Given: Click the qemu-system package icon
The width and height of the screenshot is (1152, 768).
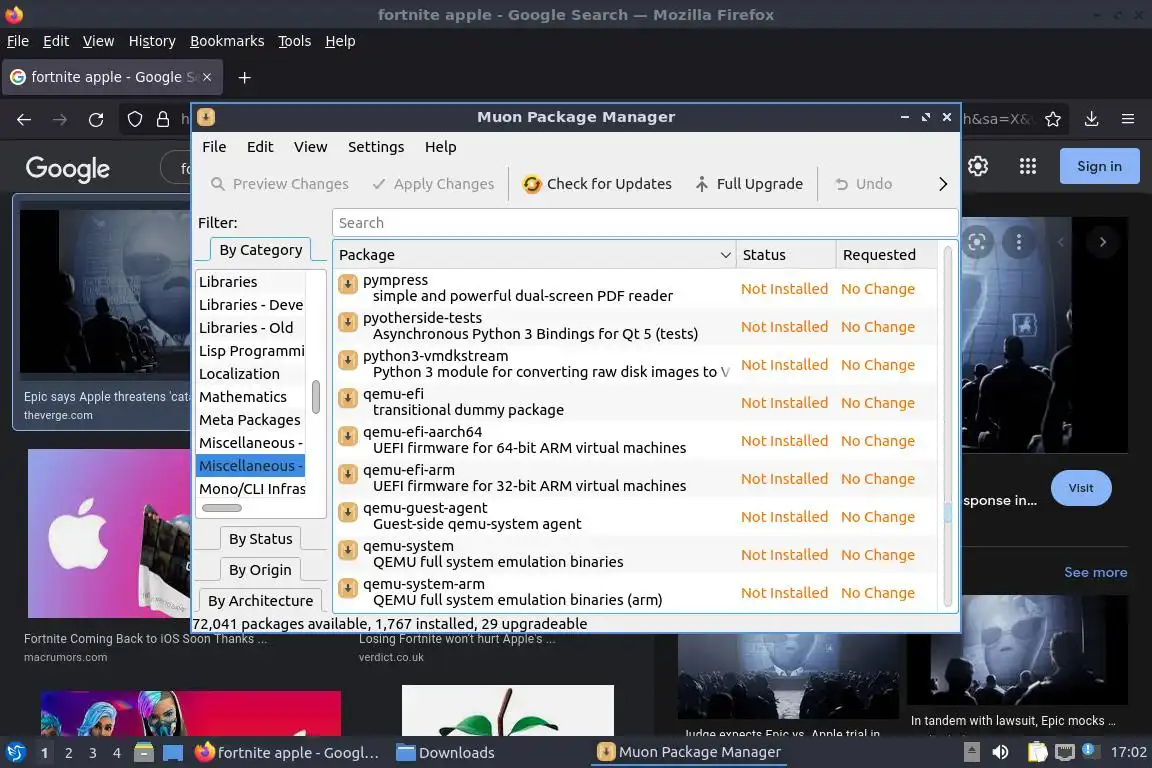Looking at the screenshot, I should click(348, 550).
